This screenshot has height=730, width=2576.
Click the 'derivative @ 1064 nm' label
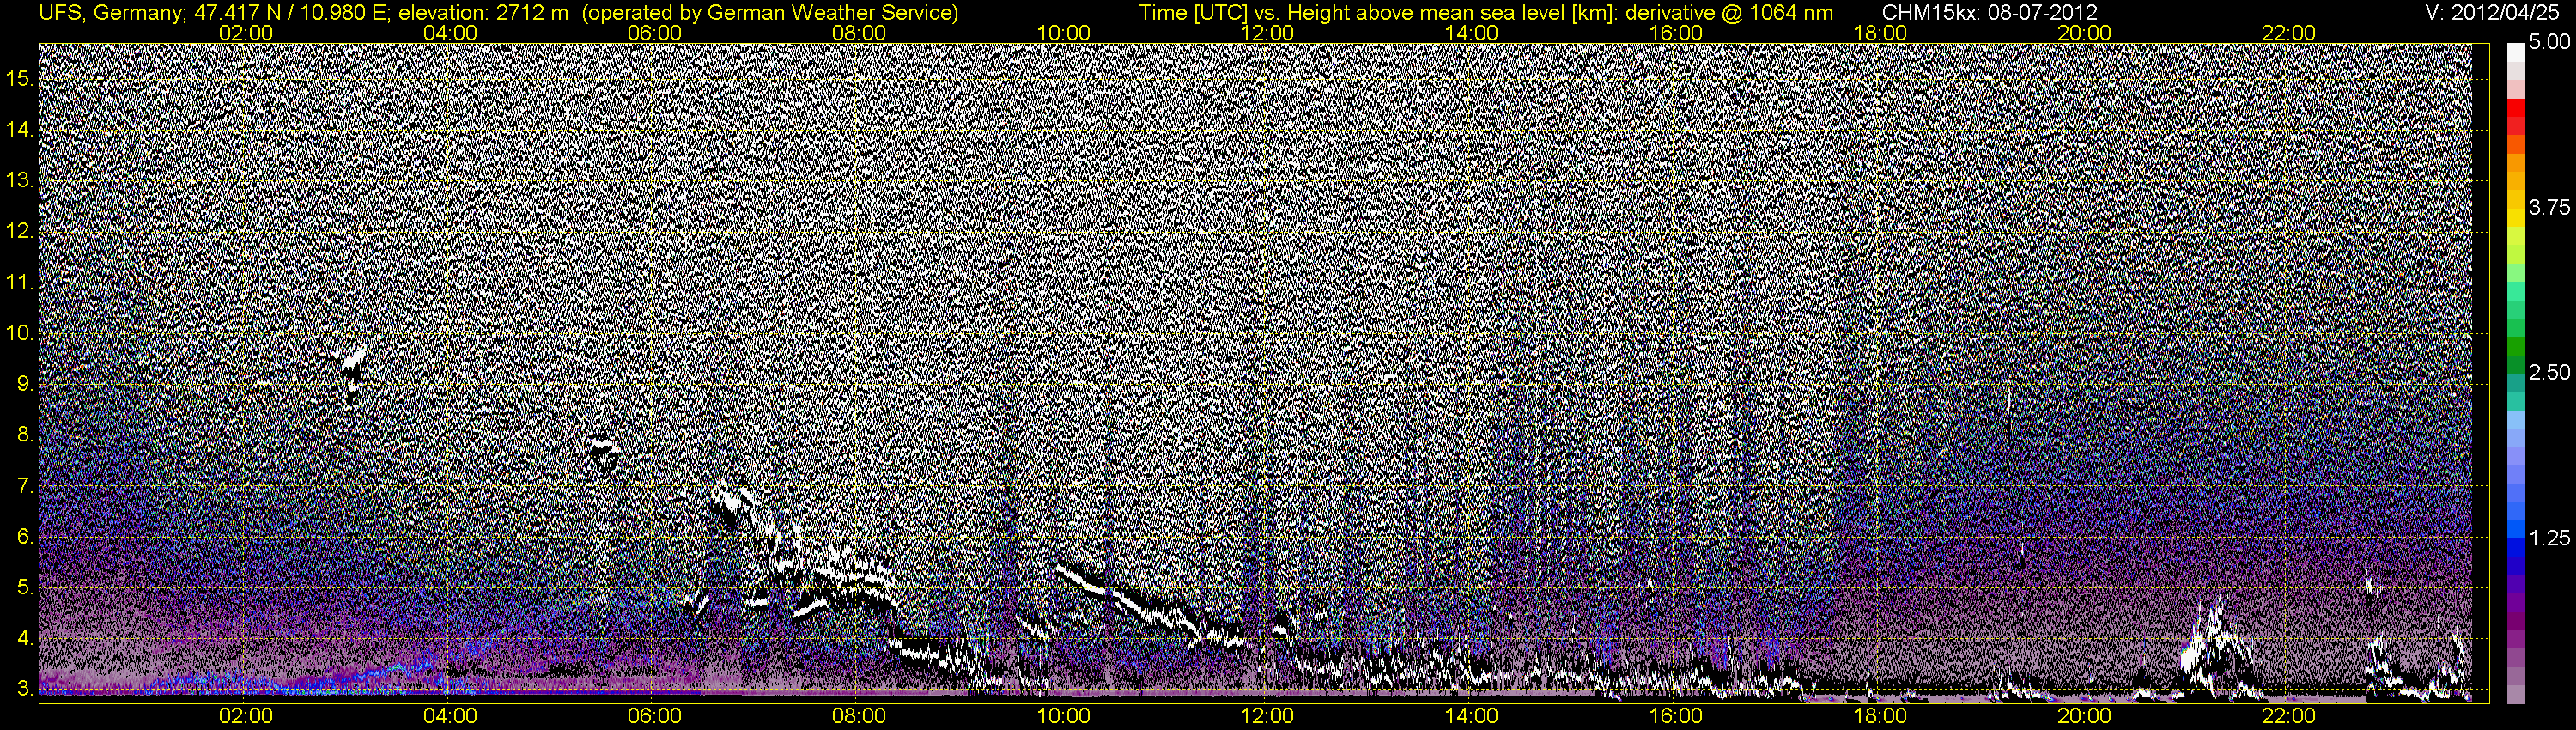[x=1731, y=13]
